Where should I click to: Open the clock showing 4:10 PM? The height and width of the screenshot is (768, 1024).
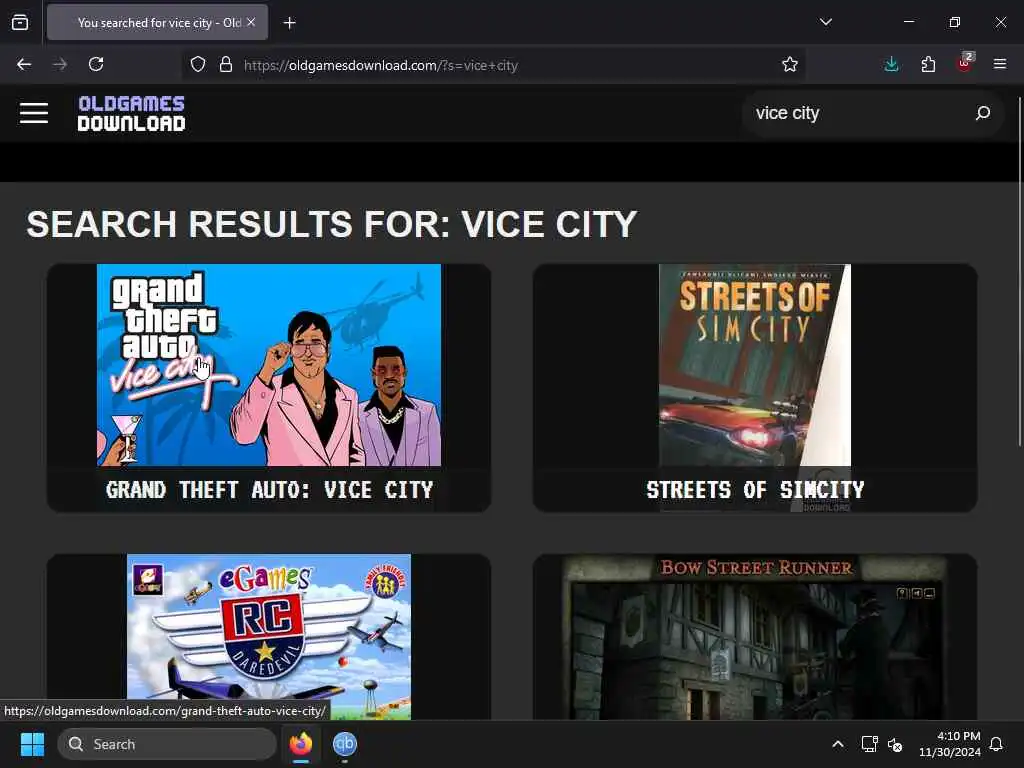click(x=950, y=744)
